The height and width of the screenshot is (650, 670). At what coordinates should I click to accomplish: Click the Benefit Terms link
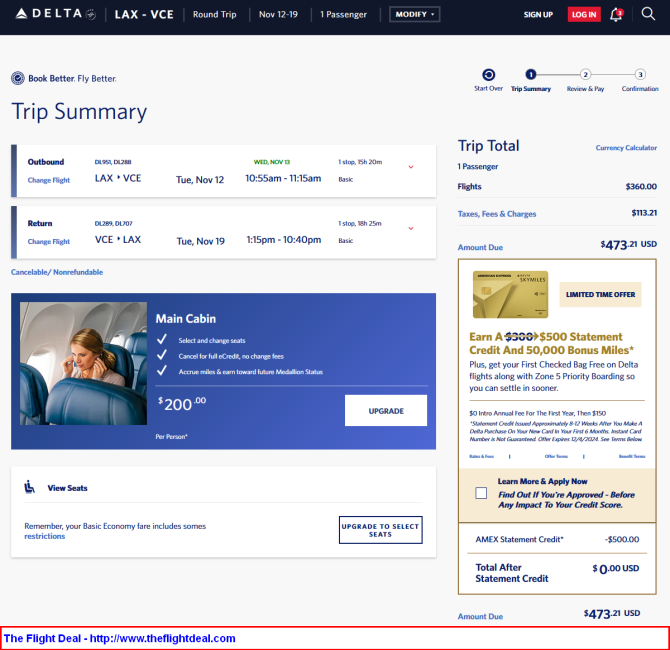(x=632, y=456)
